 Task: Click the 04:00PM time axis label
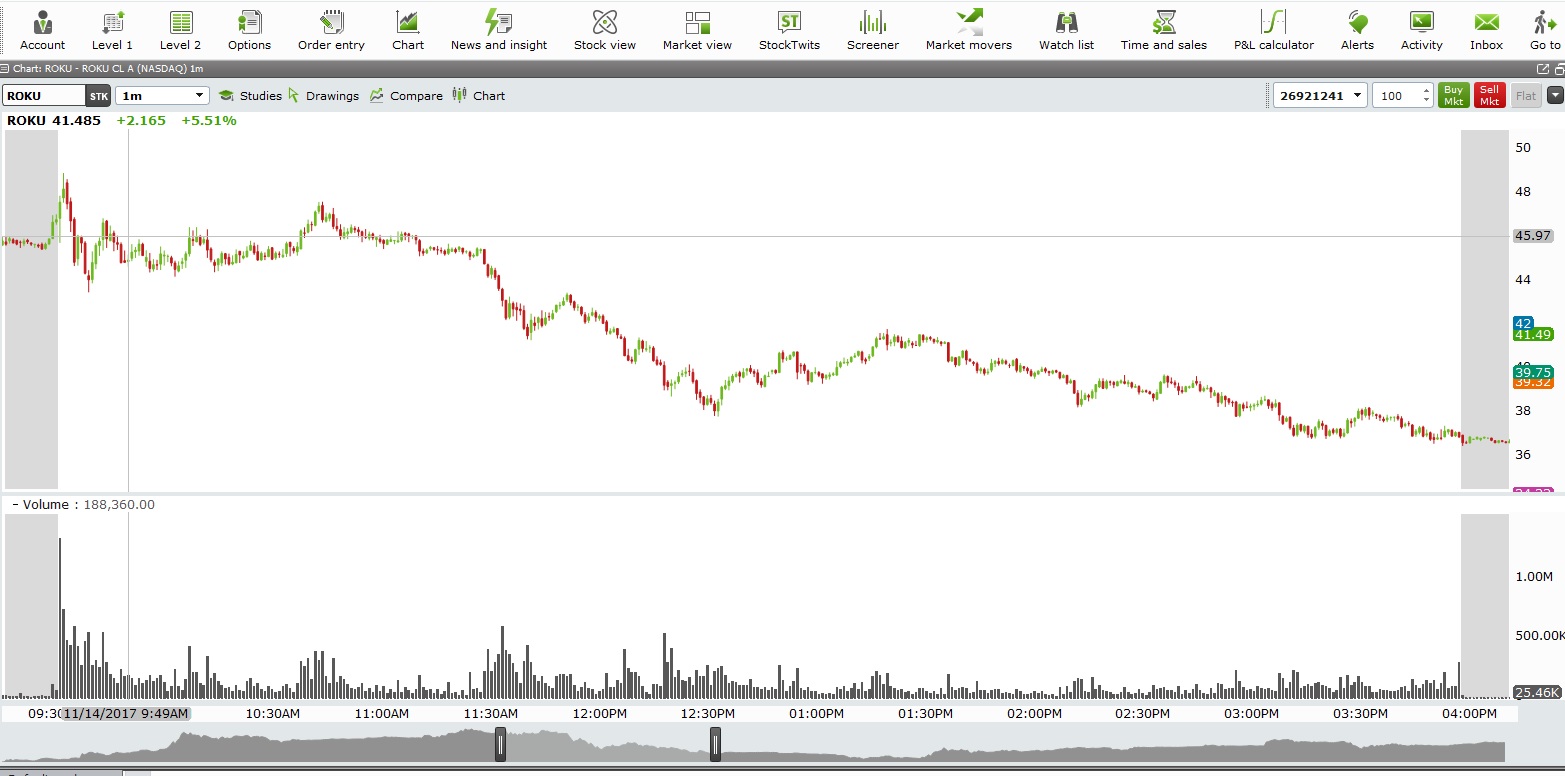coord(1469,714)
